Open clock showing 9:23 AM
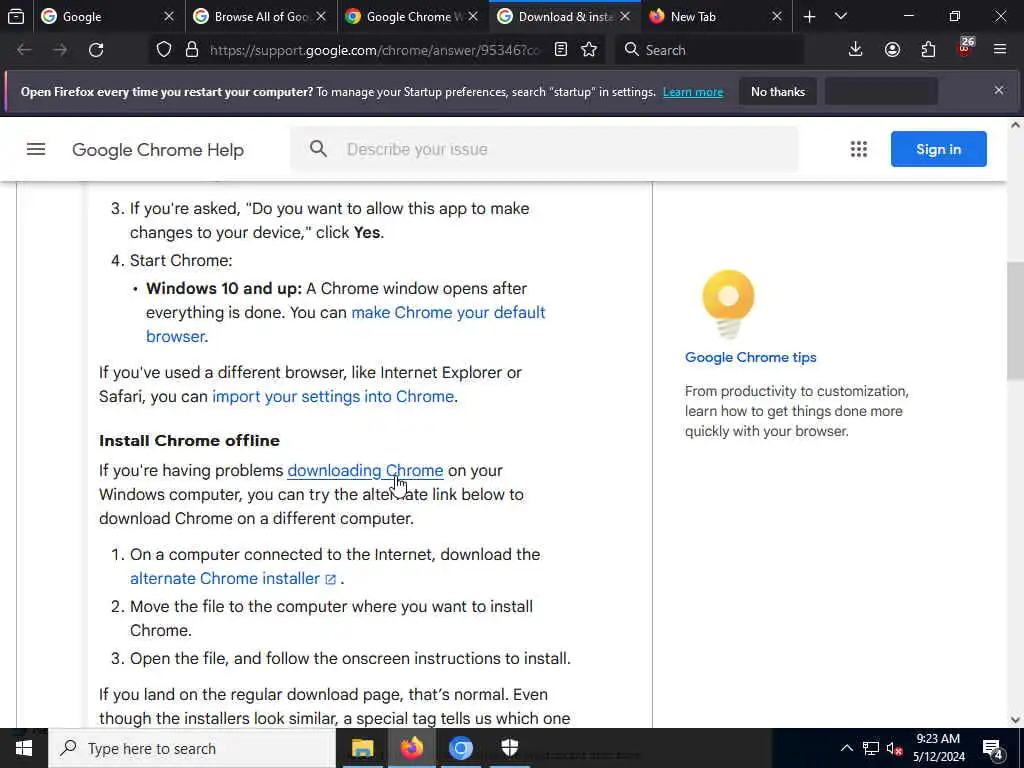1024x768 pixels. click(x=938, y=748)
